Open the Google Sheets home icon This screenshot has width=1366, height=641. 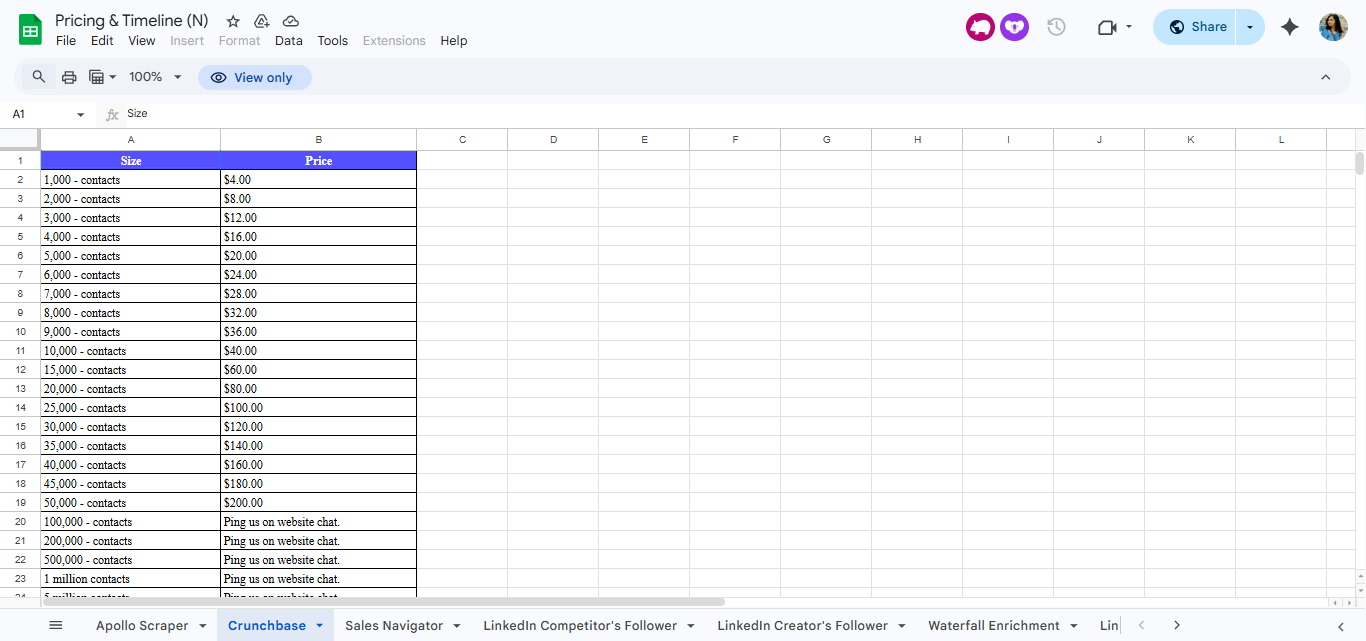(30, 30)
